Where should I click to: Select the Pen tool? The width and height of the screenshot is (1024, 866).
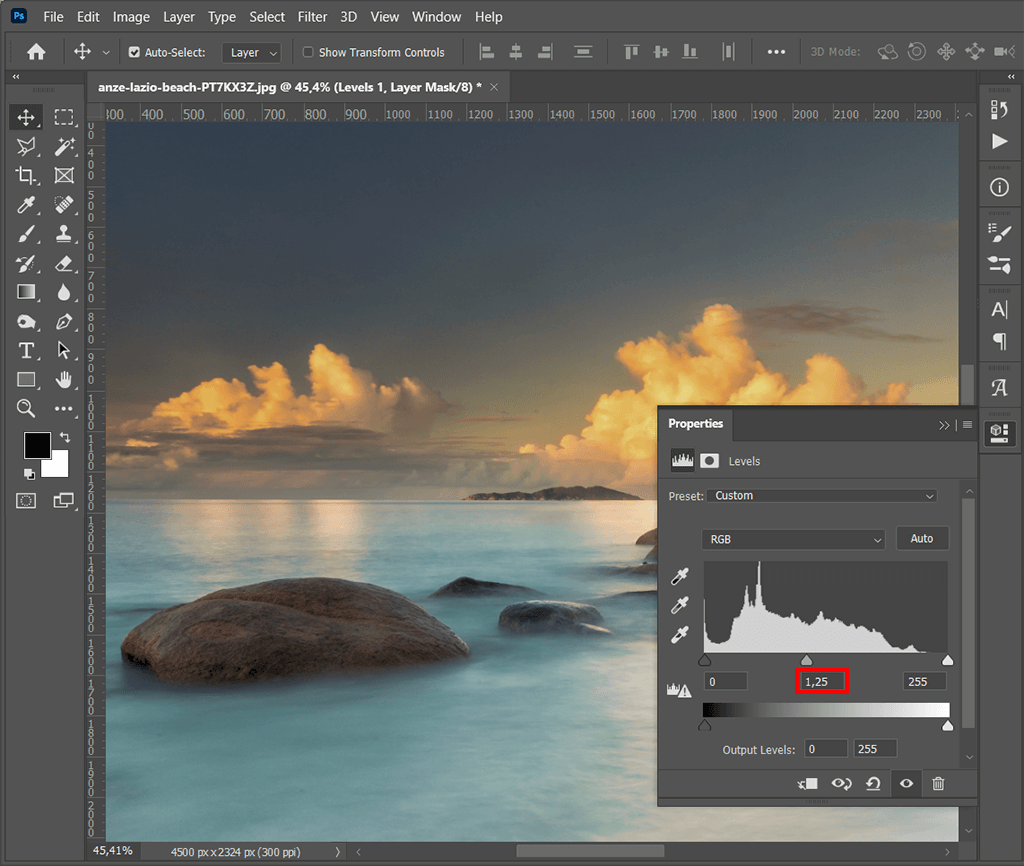pyautogui.click(x=63, y=321)
